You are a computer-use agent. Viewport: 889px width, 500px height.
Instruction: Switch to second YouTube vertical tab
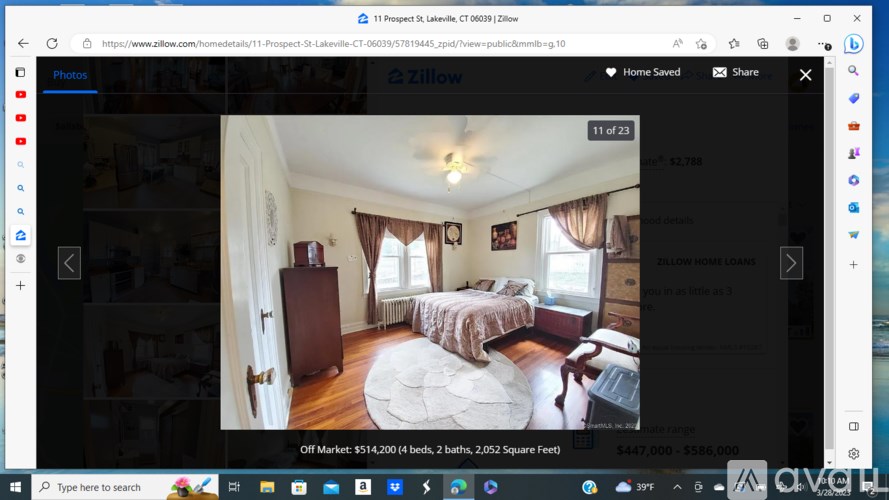pyautogui.click(x=20, y=118)
